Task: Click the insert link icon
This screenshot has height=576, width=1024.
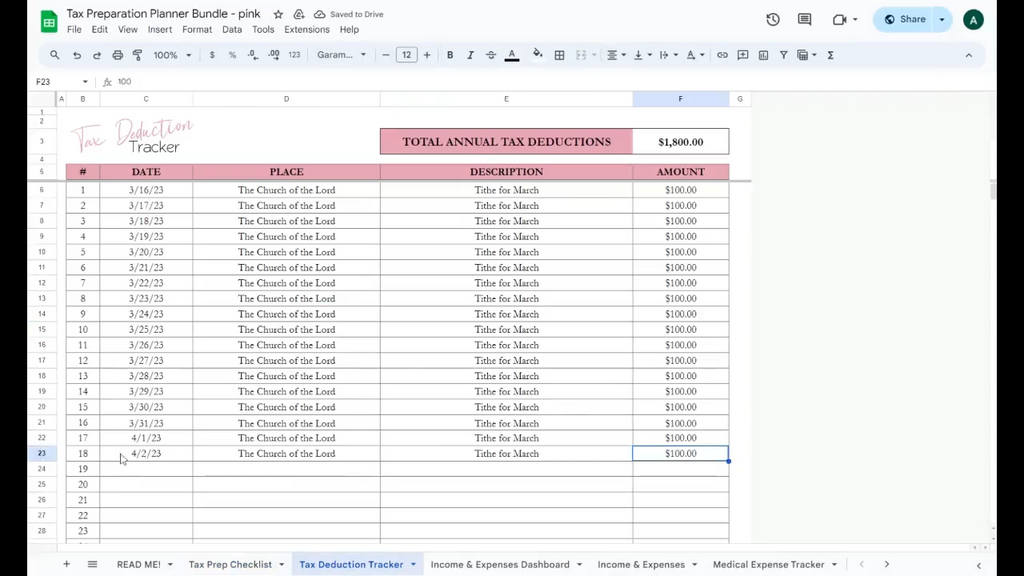Action: pos(722,55)
